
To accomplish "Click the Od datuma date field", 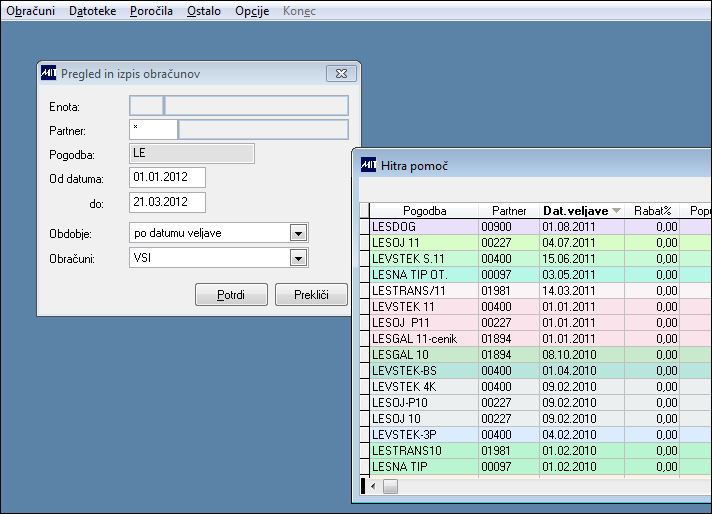I will tap(167, 177).
